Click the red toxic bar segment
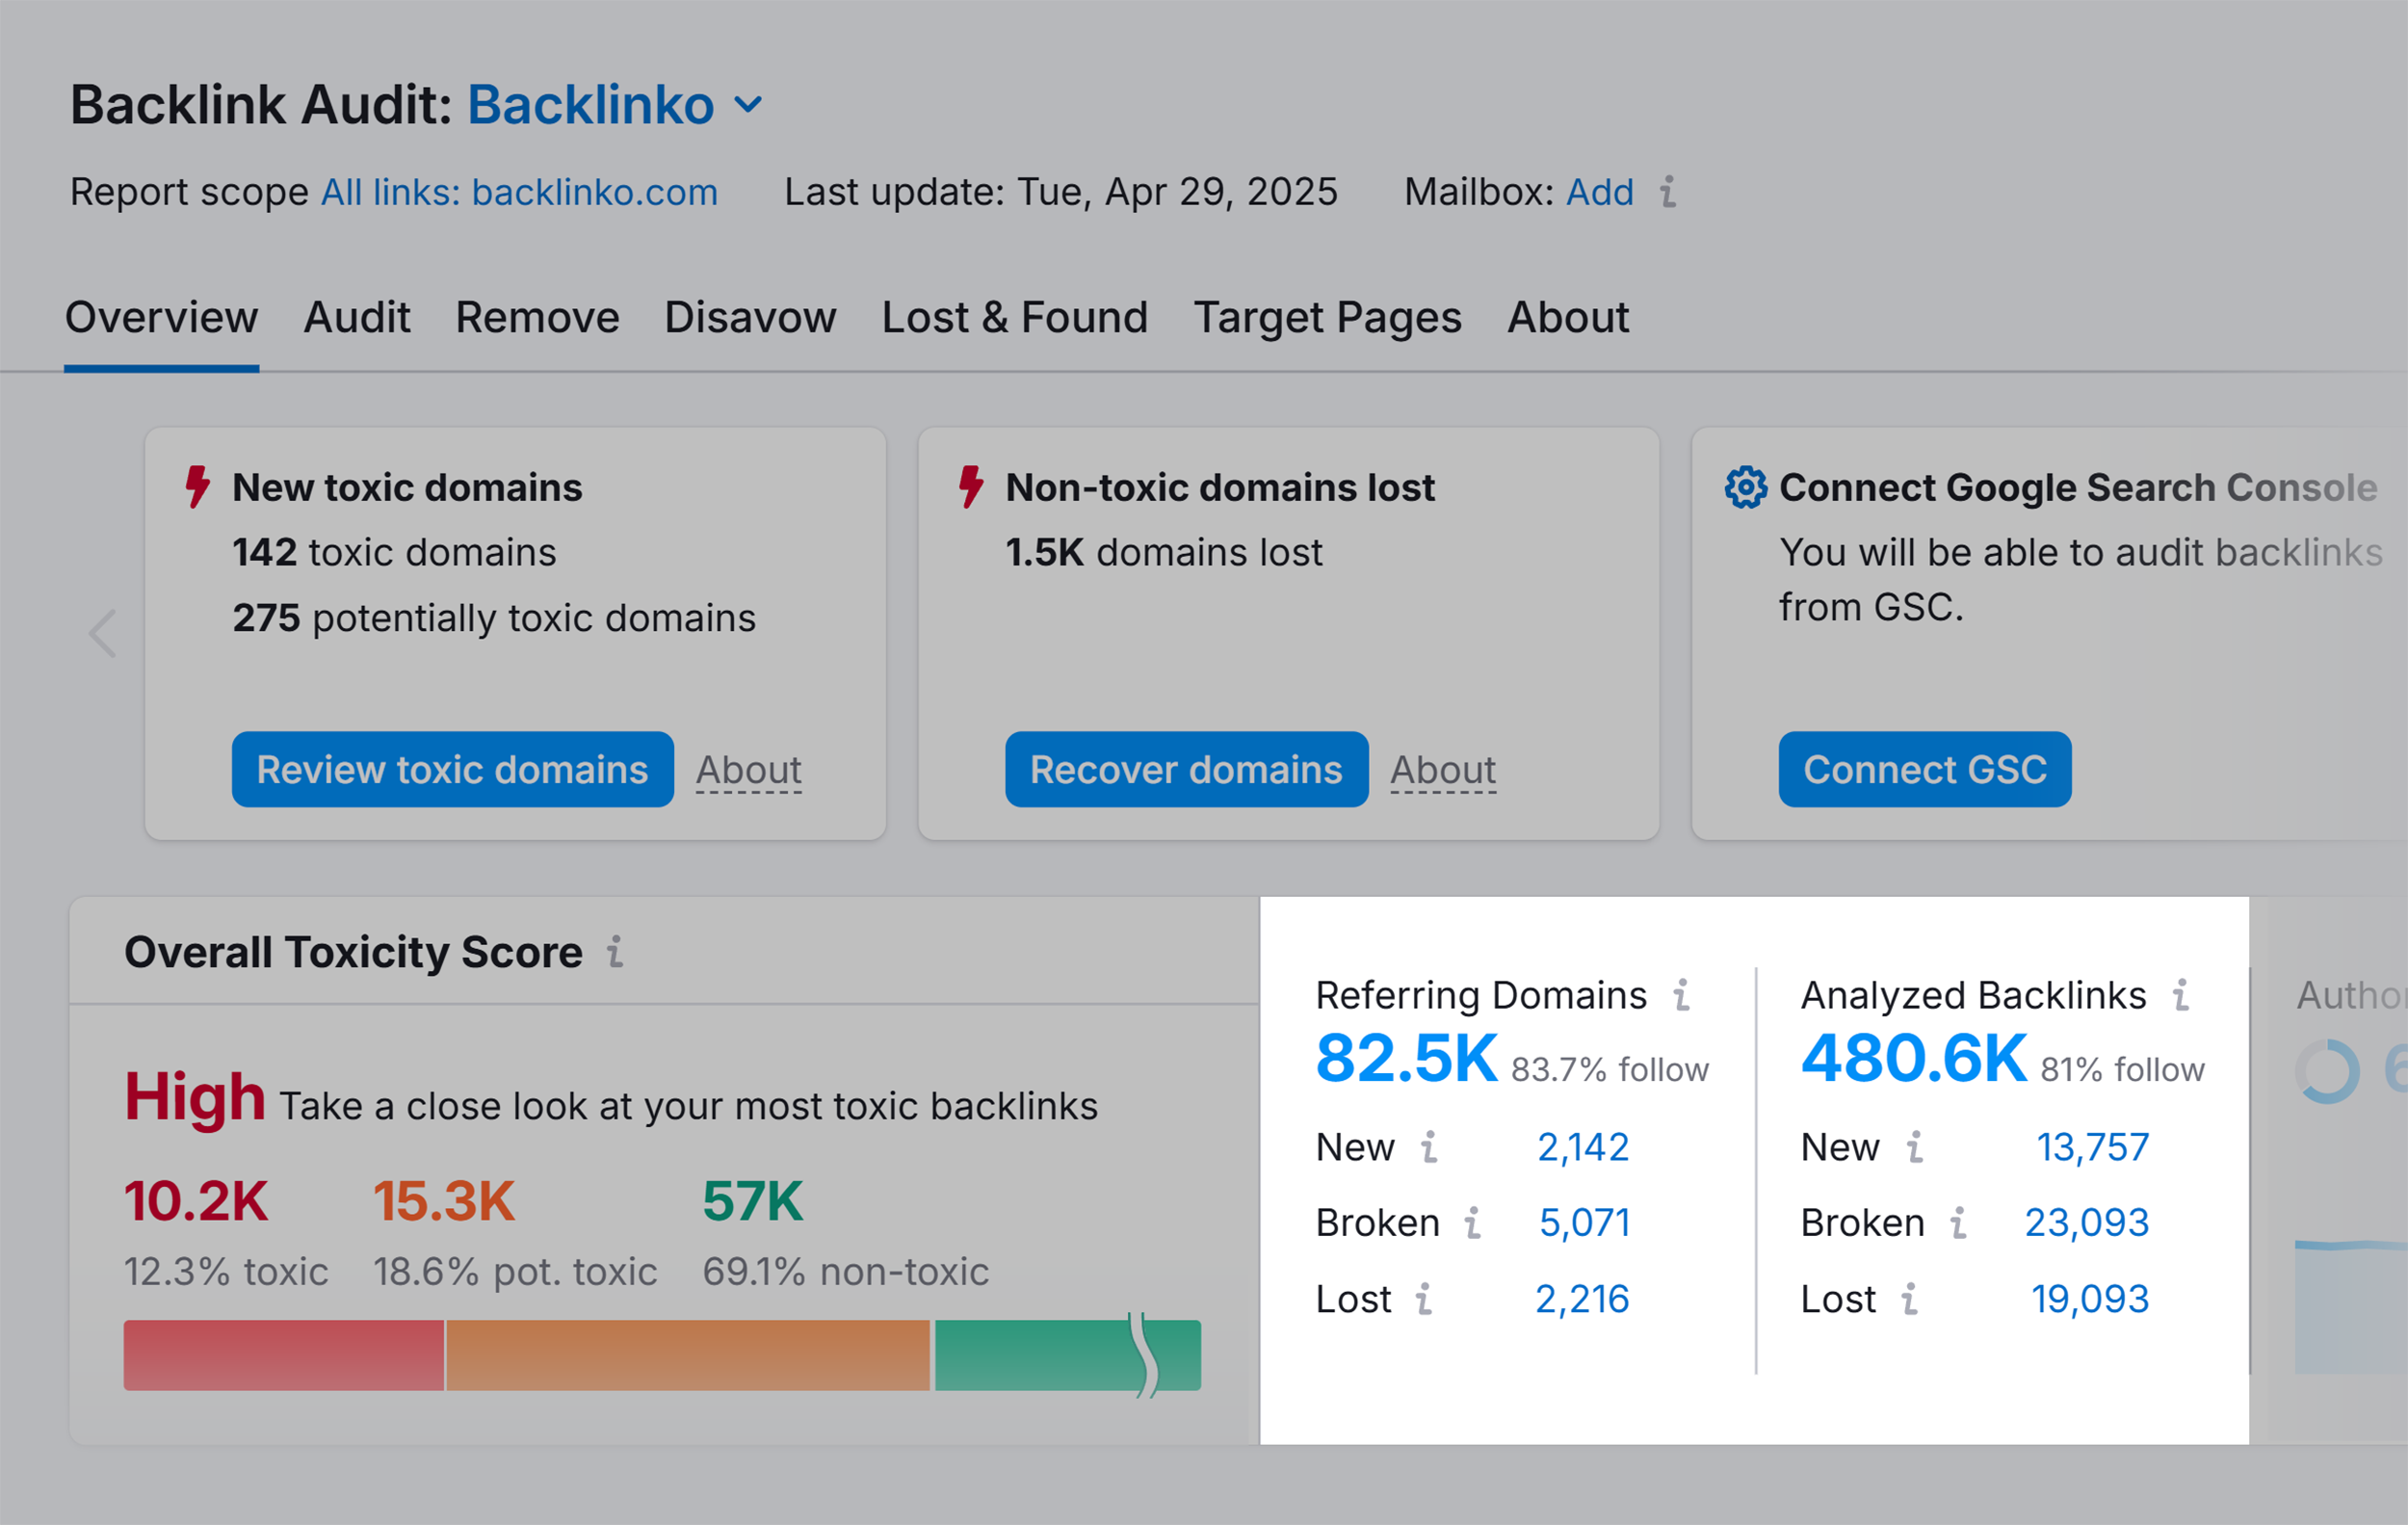Screen dimensions: 2408x1525 pos(283,1354)
